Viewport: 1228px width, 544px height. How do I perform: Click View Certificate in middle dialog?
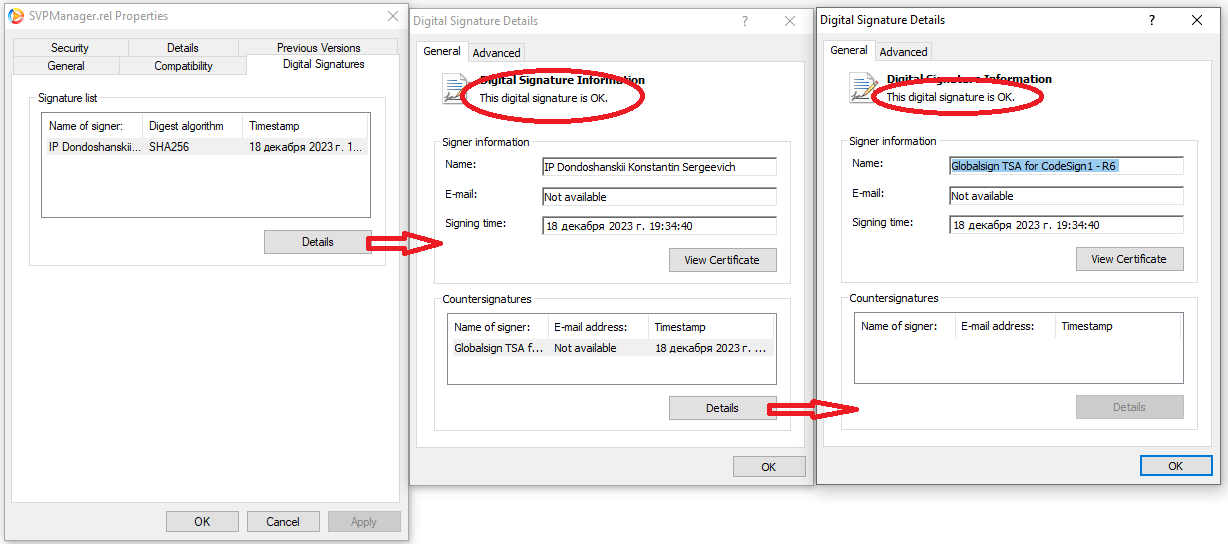coord(722,260)
